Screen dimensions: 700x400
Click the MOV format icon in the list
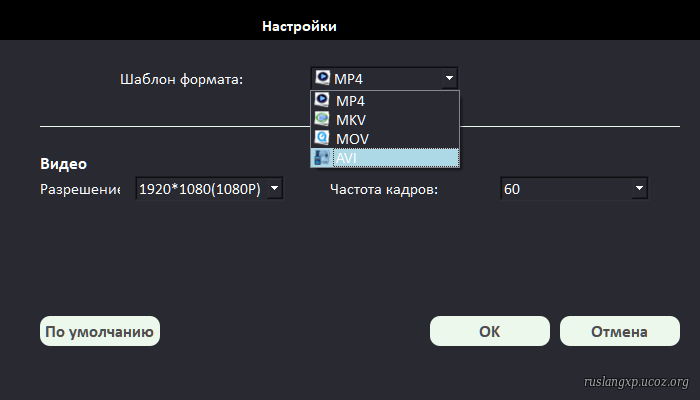pyautogui.click(x=322, y=138)
